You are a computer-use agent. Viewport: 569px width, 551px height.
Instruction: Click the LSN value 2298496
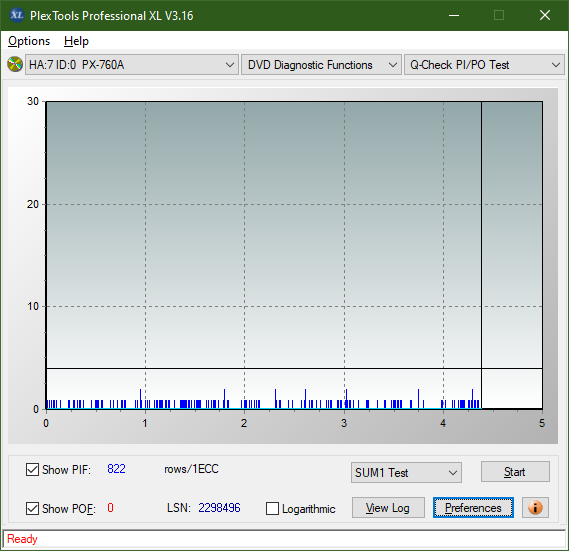[x=219, y=508]
